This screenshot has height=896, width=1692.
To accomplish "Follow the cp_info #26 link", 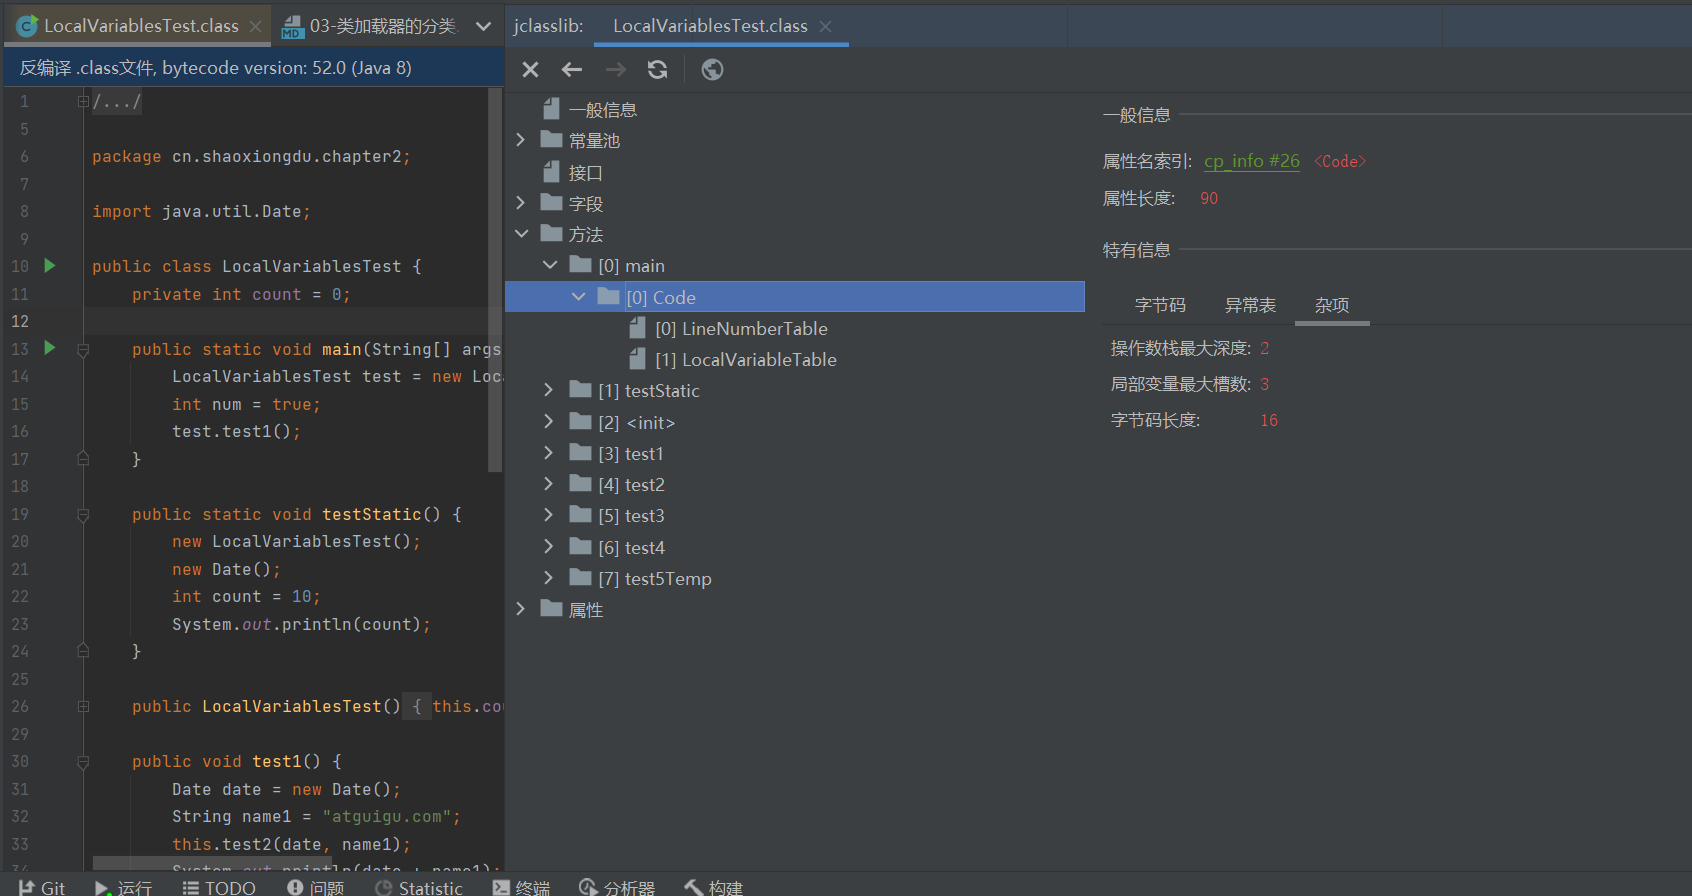I will [x=1251, y=161].
